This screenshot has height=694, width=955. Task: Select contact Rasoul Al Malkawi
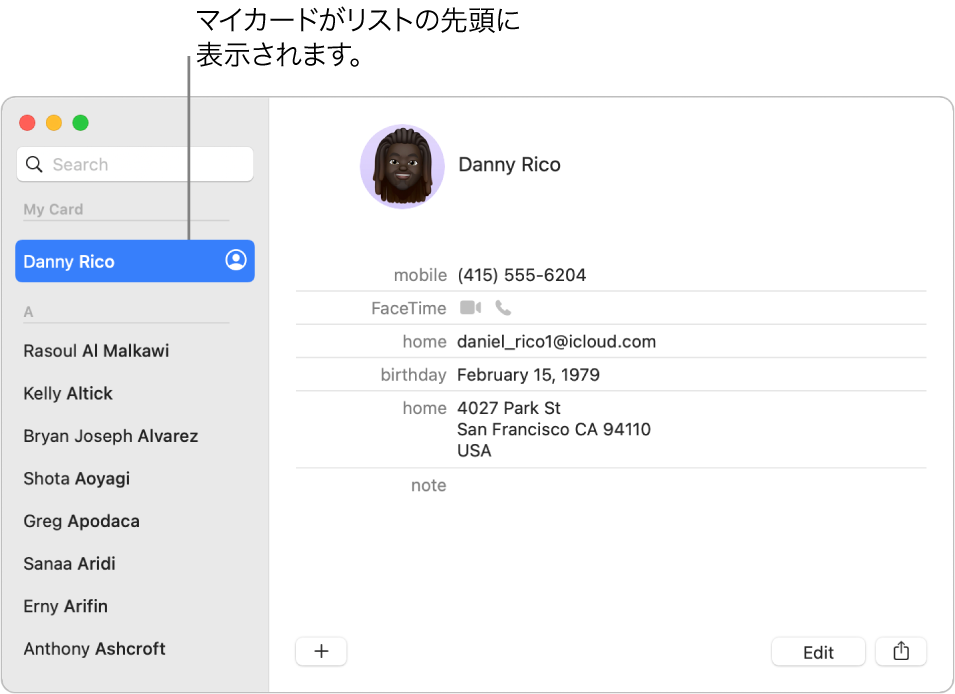coord(96,351)
